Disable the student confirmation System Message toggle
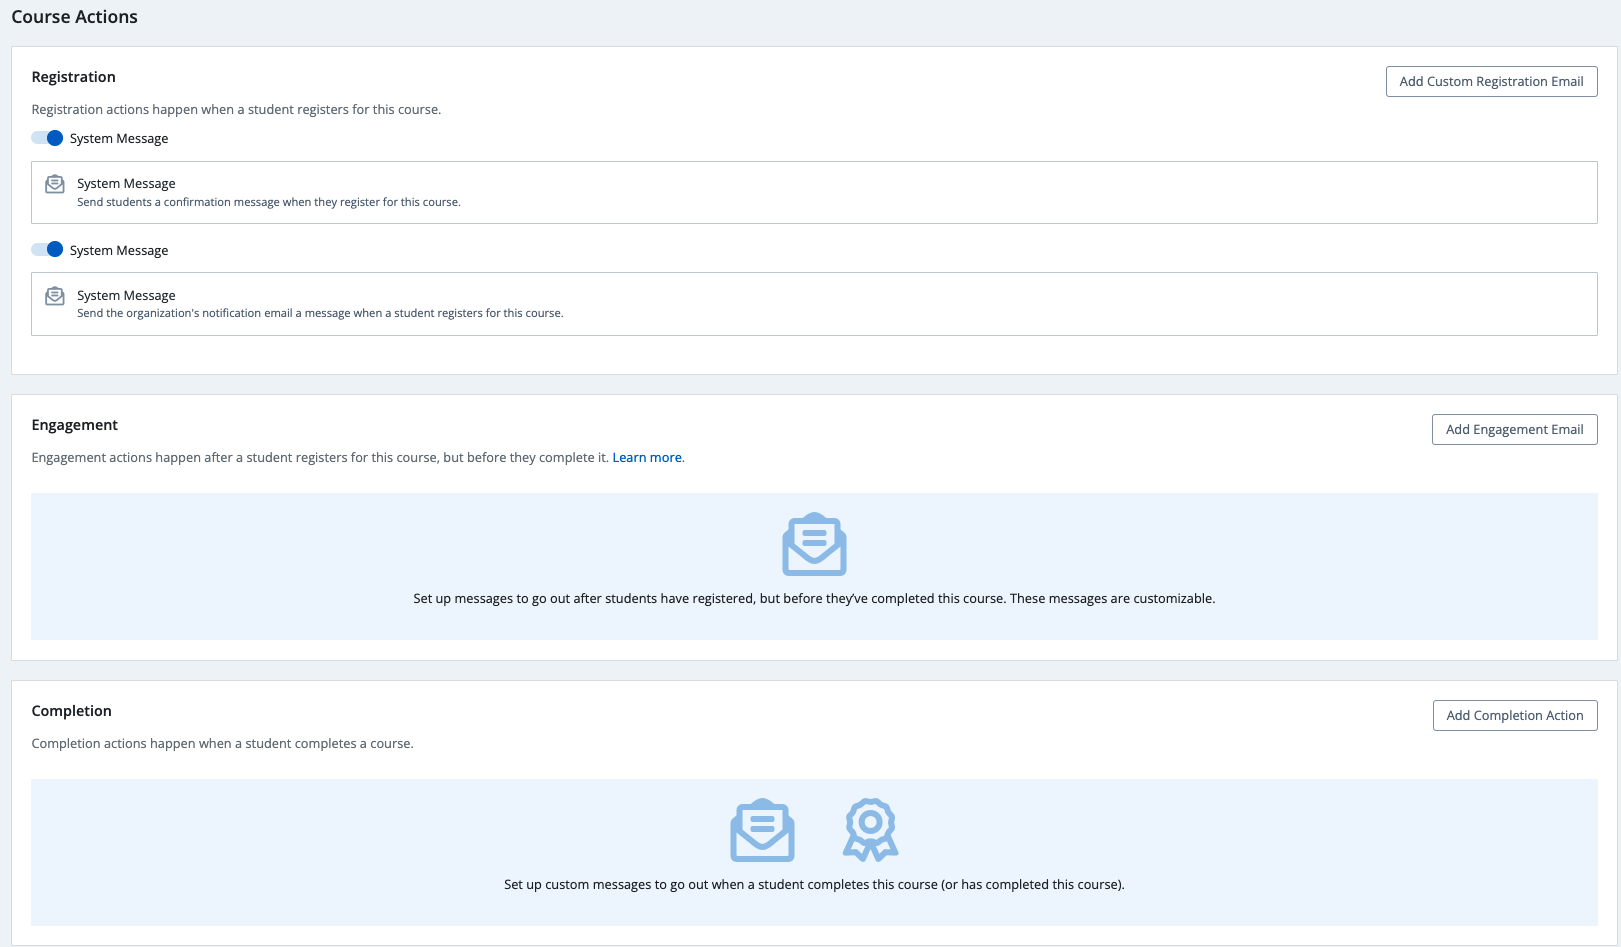This screenshot has height=947, width=1621. tap(47, 138)
